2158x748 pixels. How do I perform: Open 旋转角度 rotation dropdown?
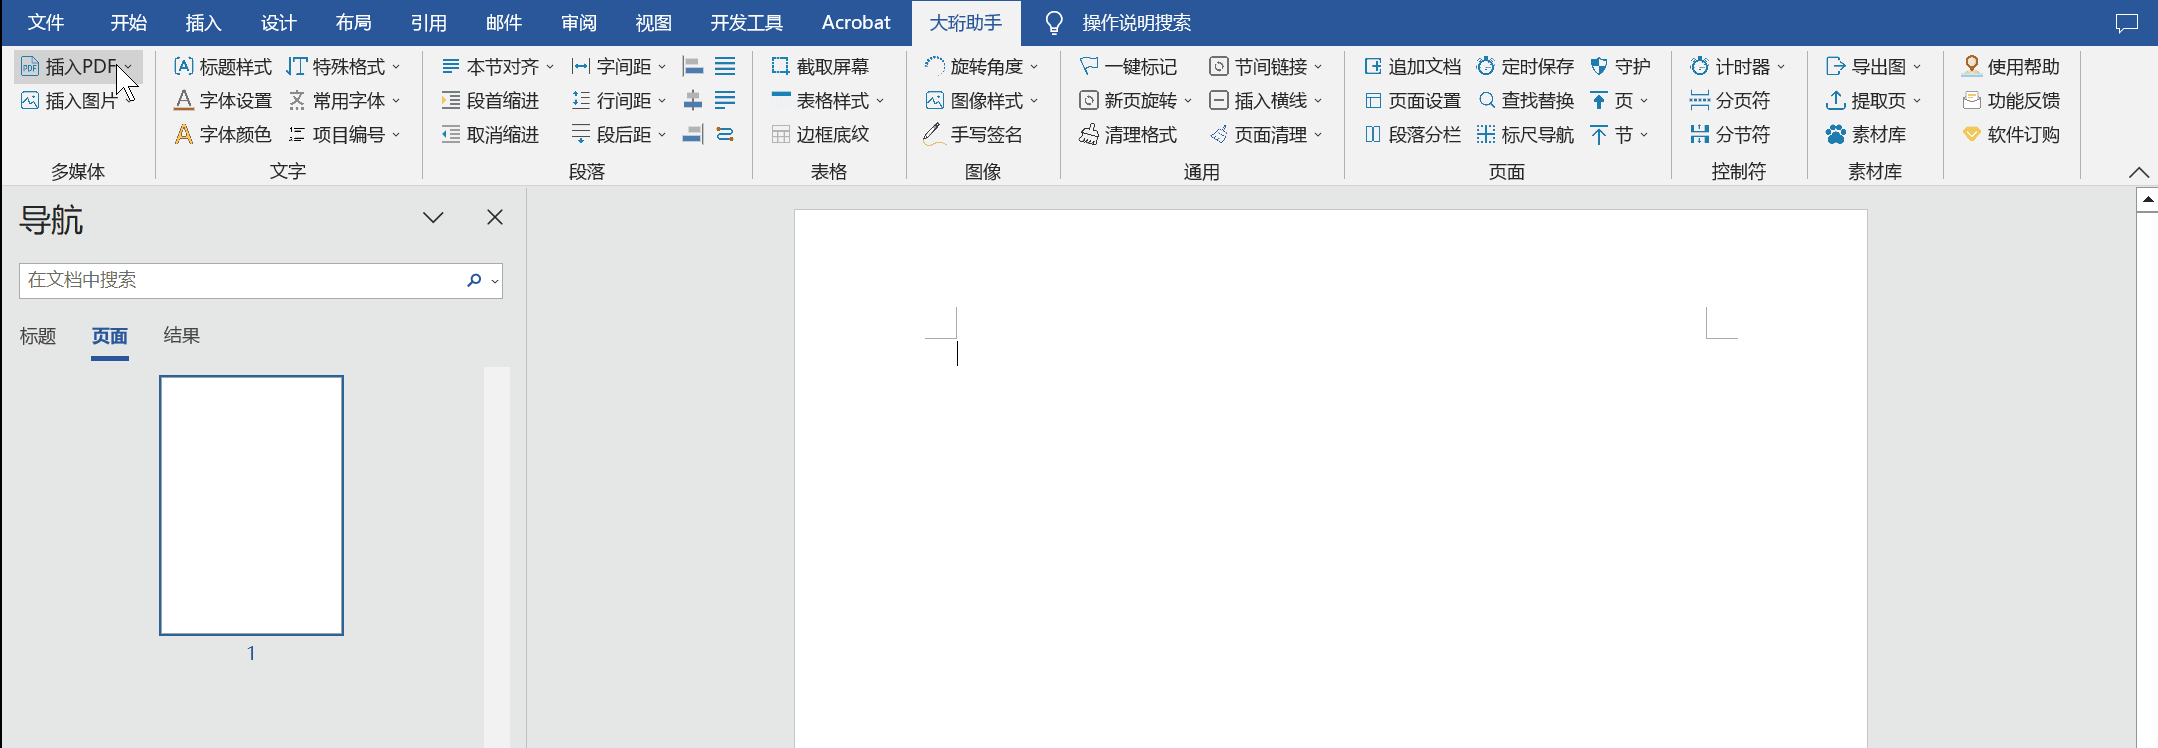coord(1034,68)
